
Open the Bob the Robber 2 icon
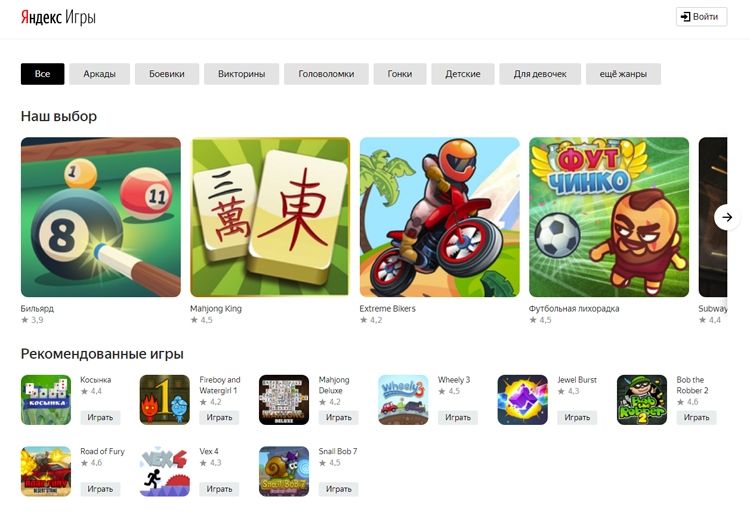[642, 399]
